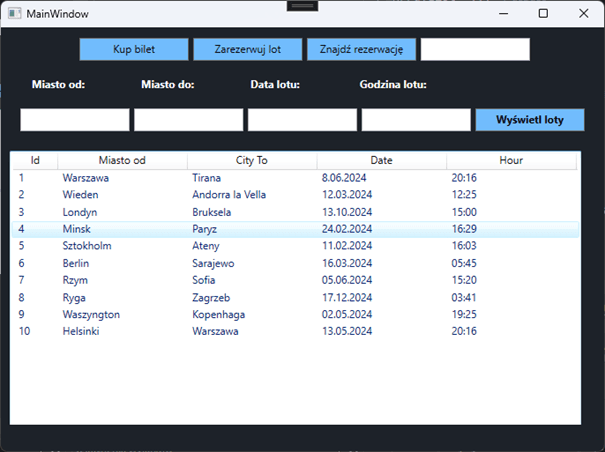Sort flights by the Date column

(x=381, y=160)
